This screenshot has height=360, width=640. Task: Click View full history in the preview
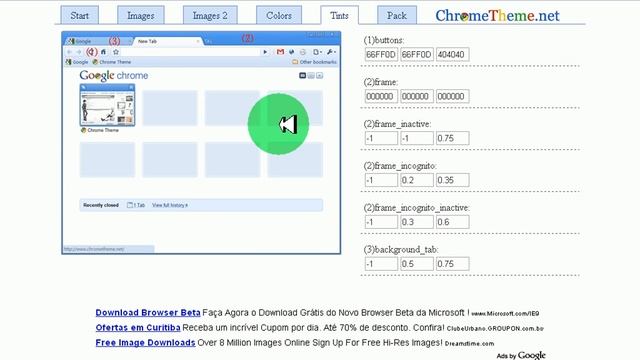pos(170,205)
